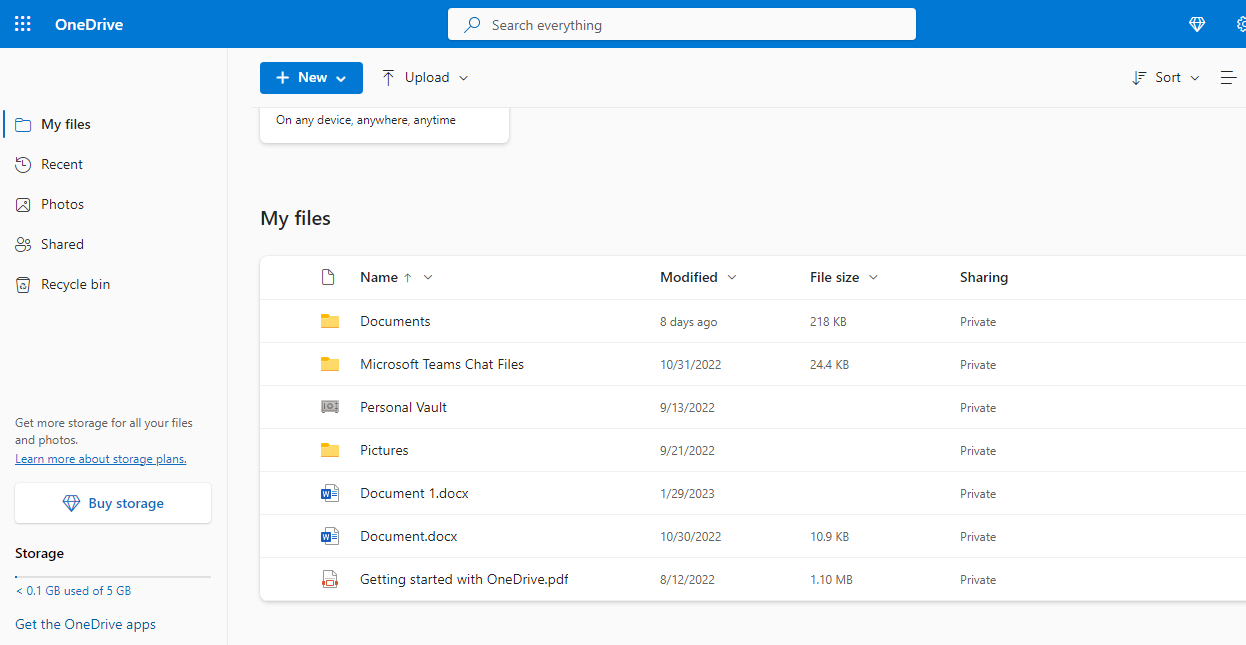The image size is (1246, 645).
Task: Open the Modified column dropdown chevron
Action: [x=732, y=278]
